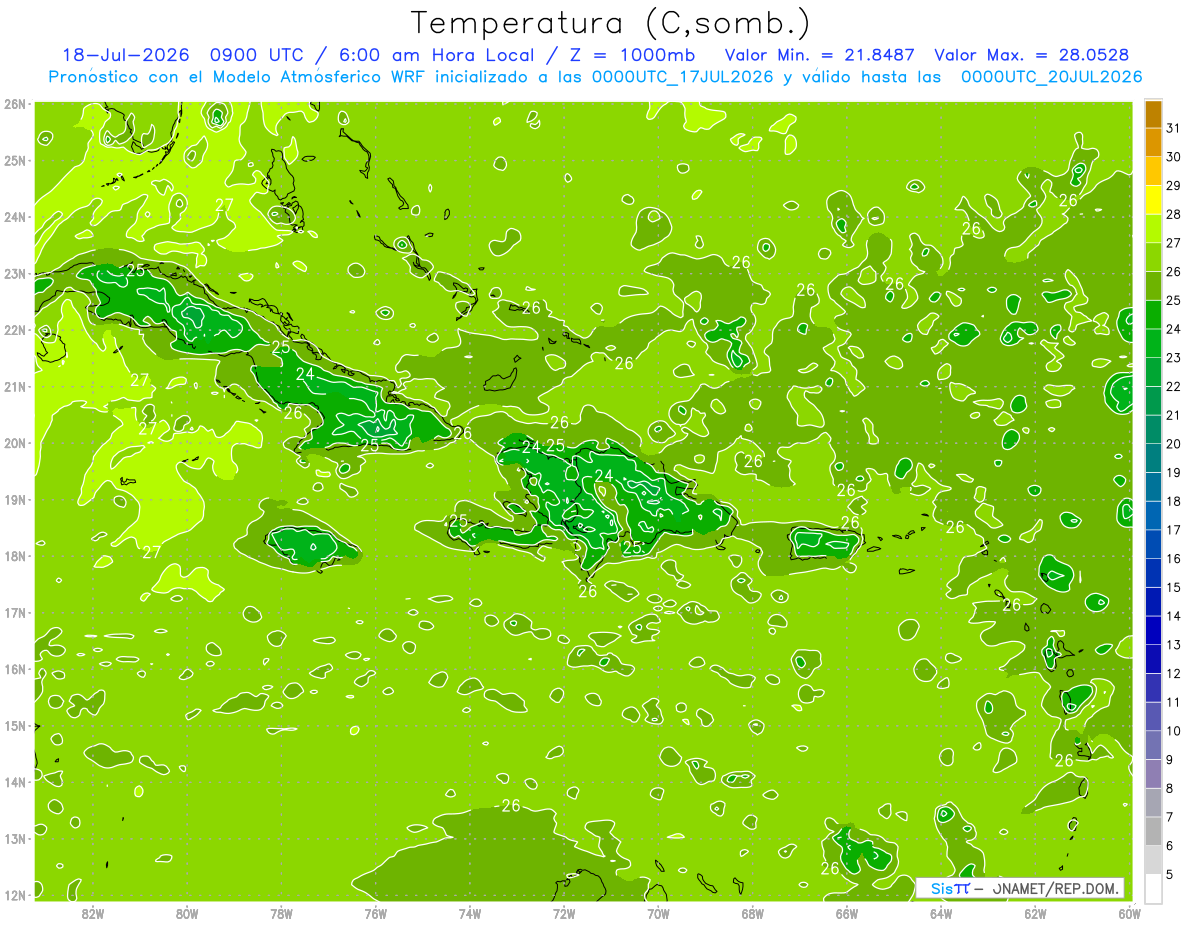This screenshot has width=1200, height=927.
Task: Click the '16N' latitude label
Action: (15, 669)
